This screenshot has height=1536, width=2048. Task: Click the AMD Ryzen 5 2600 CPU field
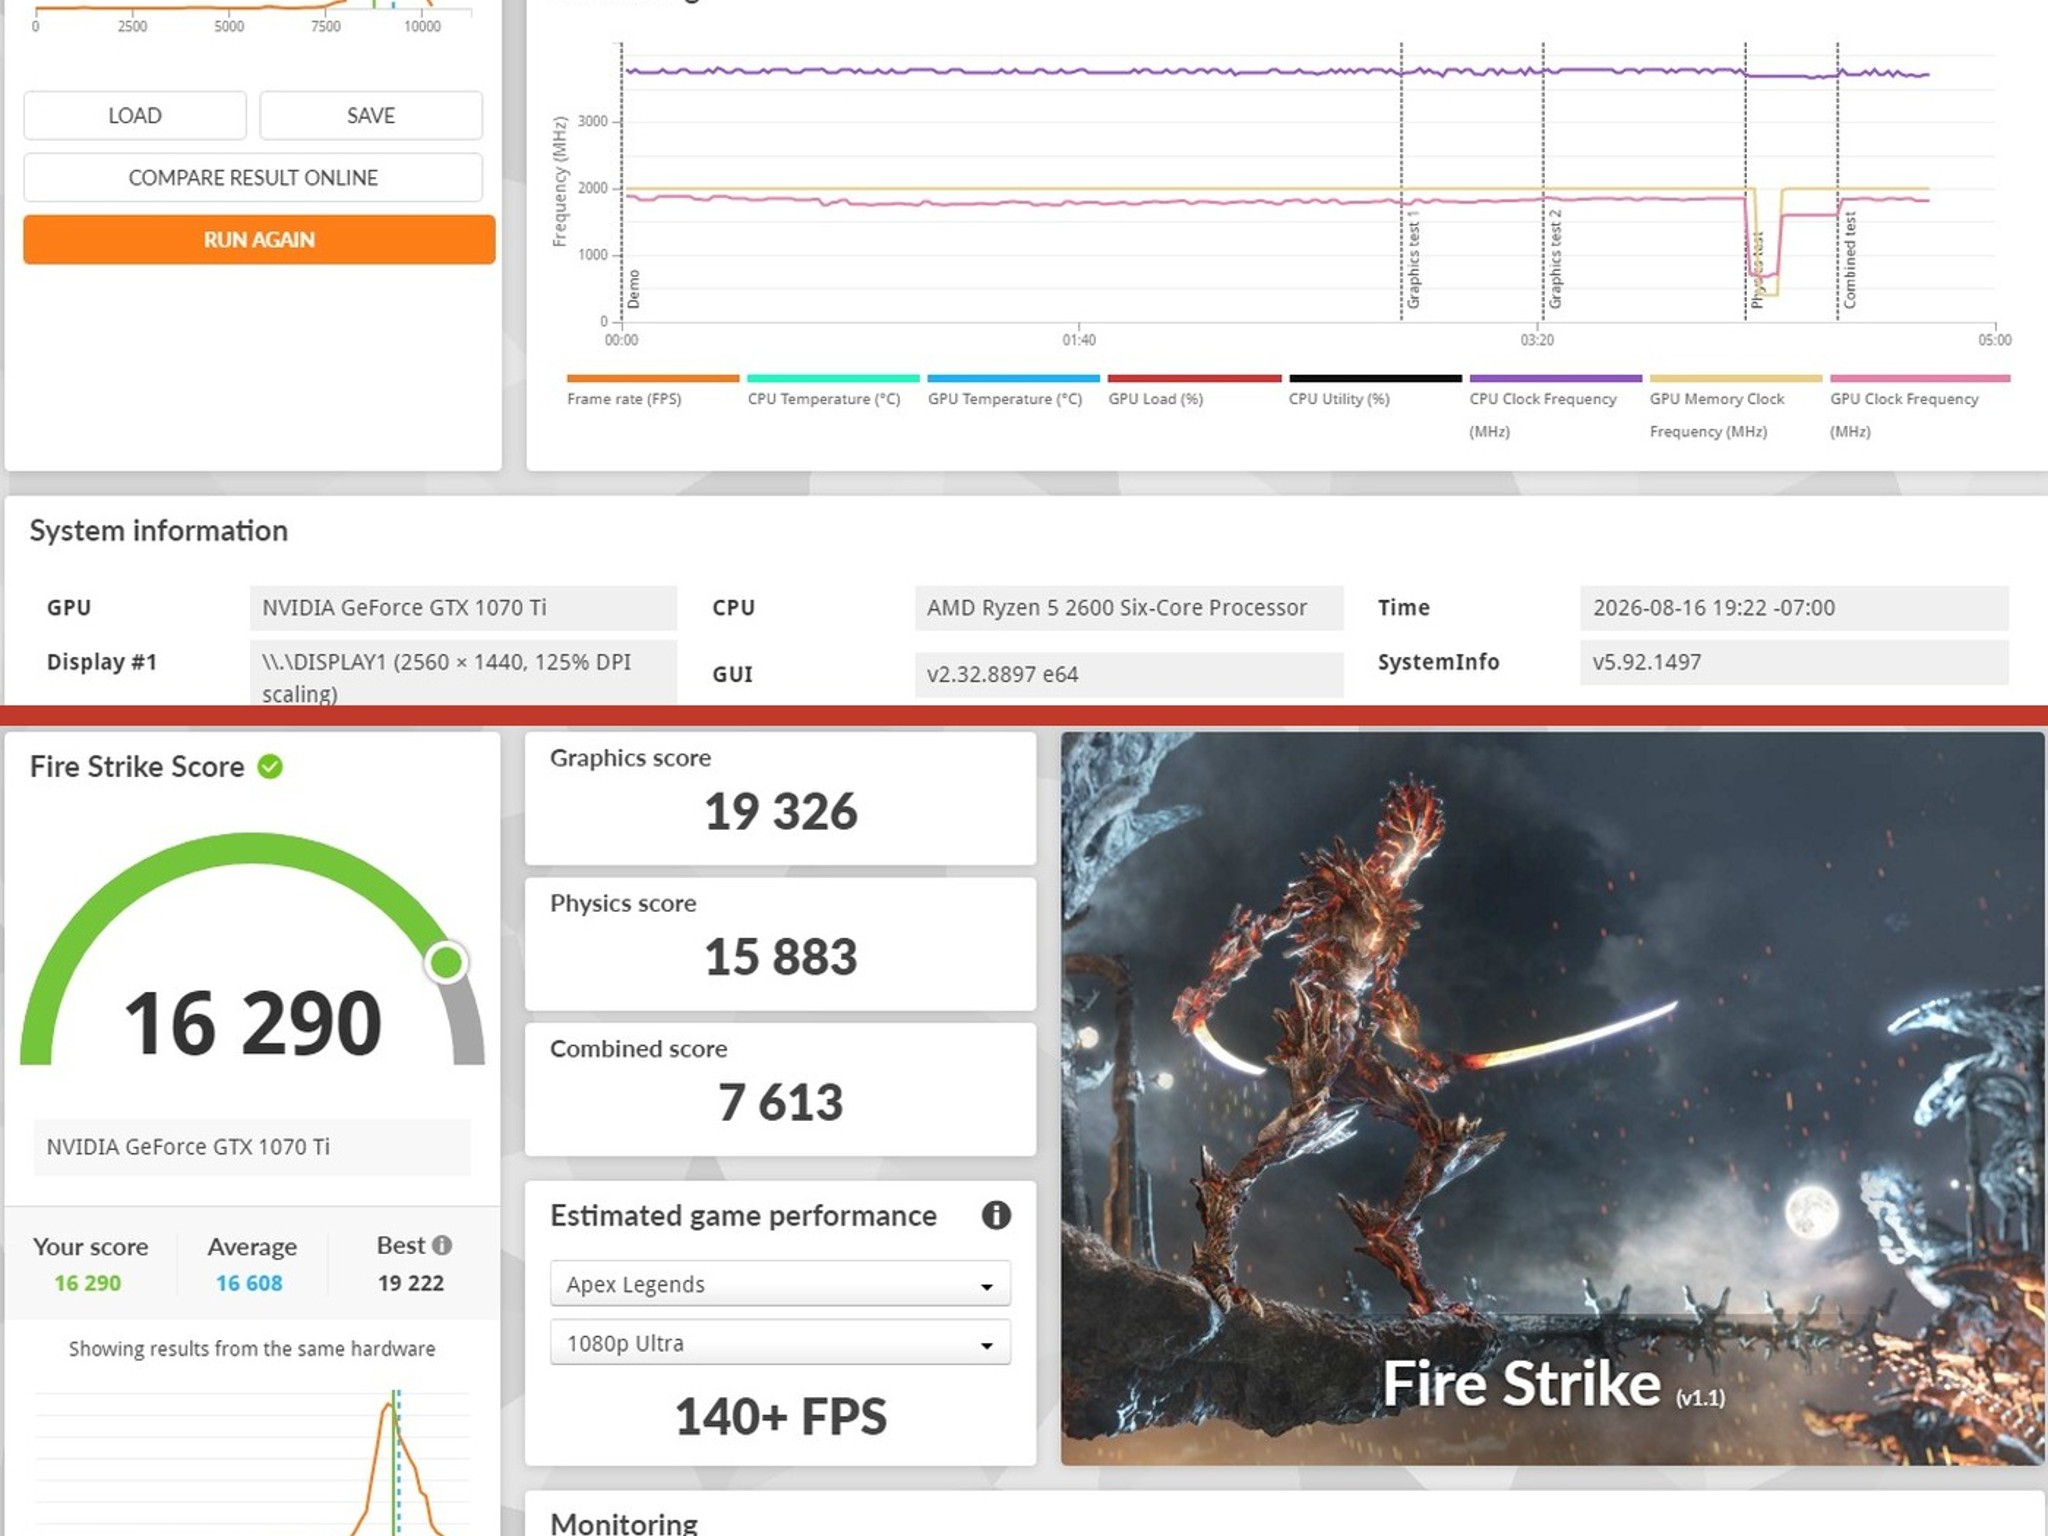[1128, 608]
